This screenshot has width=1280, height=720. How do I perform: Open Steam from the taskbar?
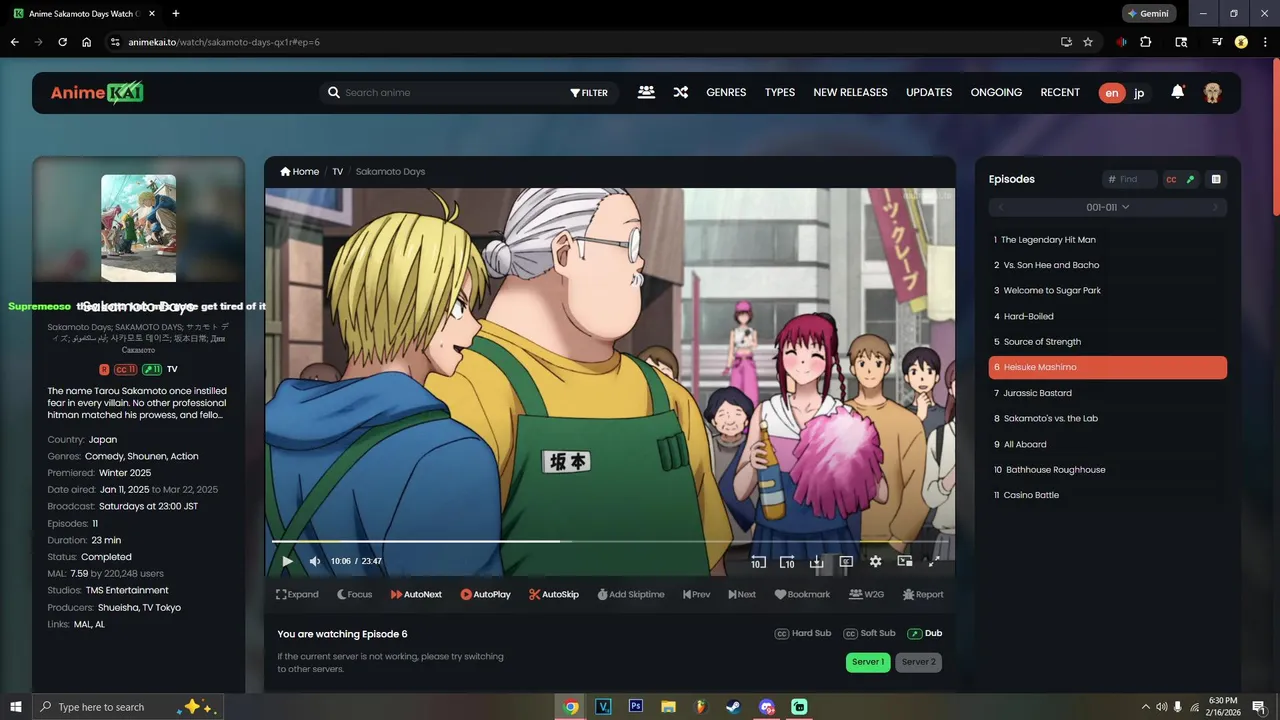[x=733, y=706]
